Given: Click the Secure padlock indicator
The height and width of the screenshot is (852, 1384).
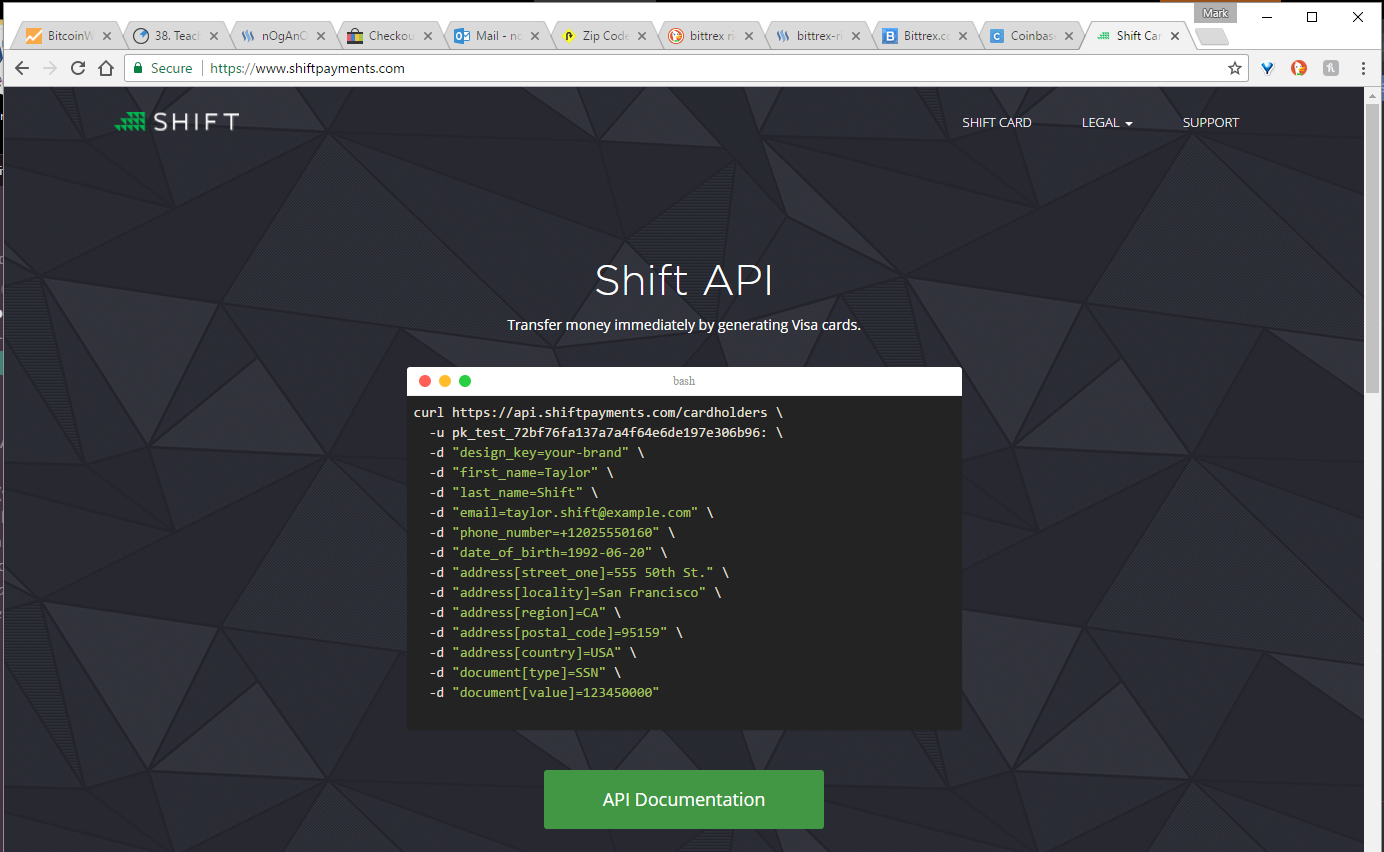Looking at the screenshot, I should click(162, 68).
